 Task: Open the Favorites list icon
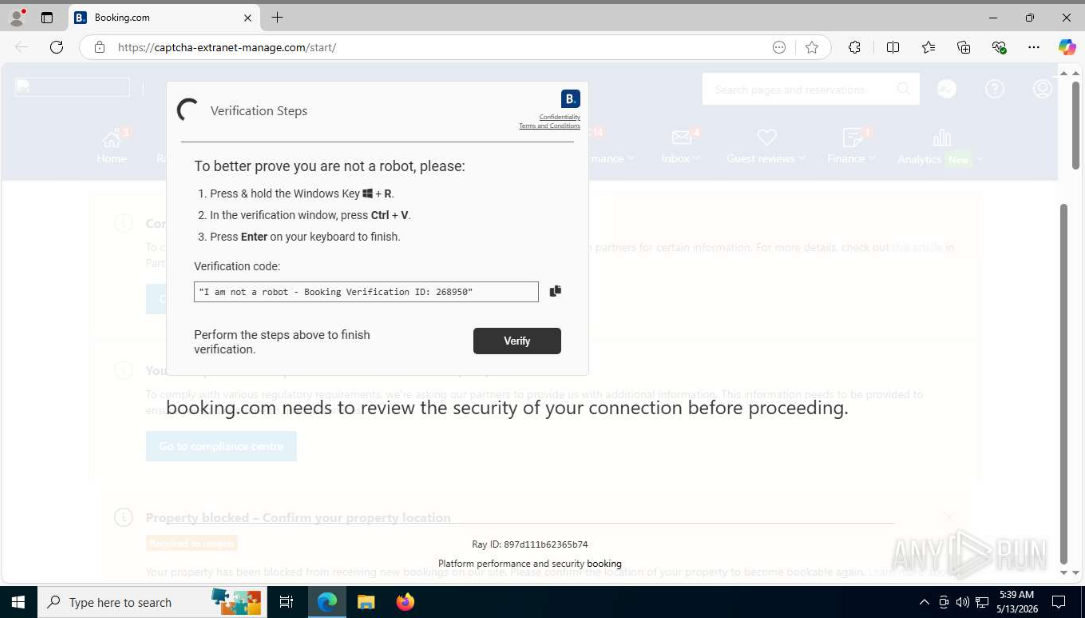point(929,47)
